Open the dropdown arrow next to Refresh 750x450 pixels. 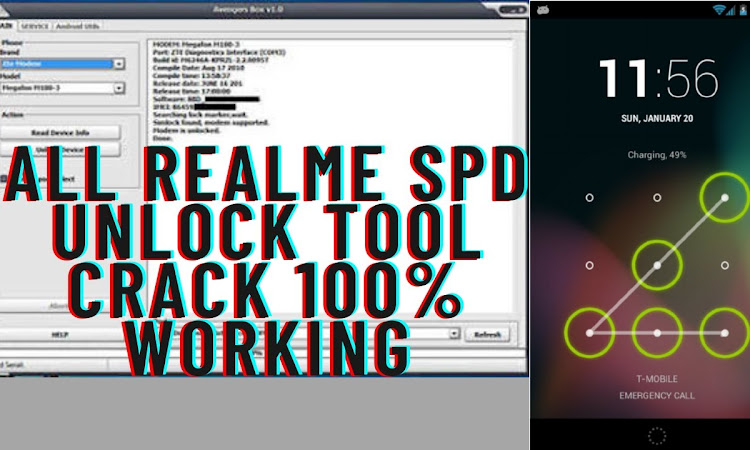tap(454, 334)
